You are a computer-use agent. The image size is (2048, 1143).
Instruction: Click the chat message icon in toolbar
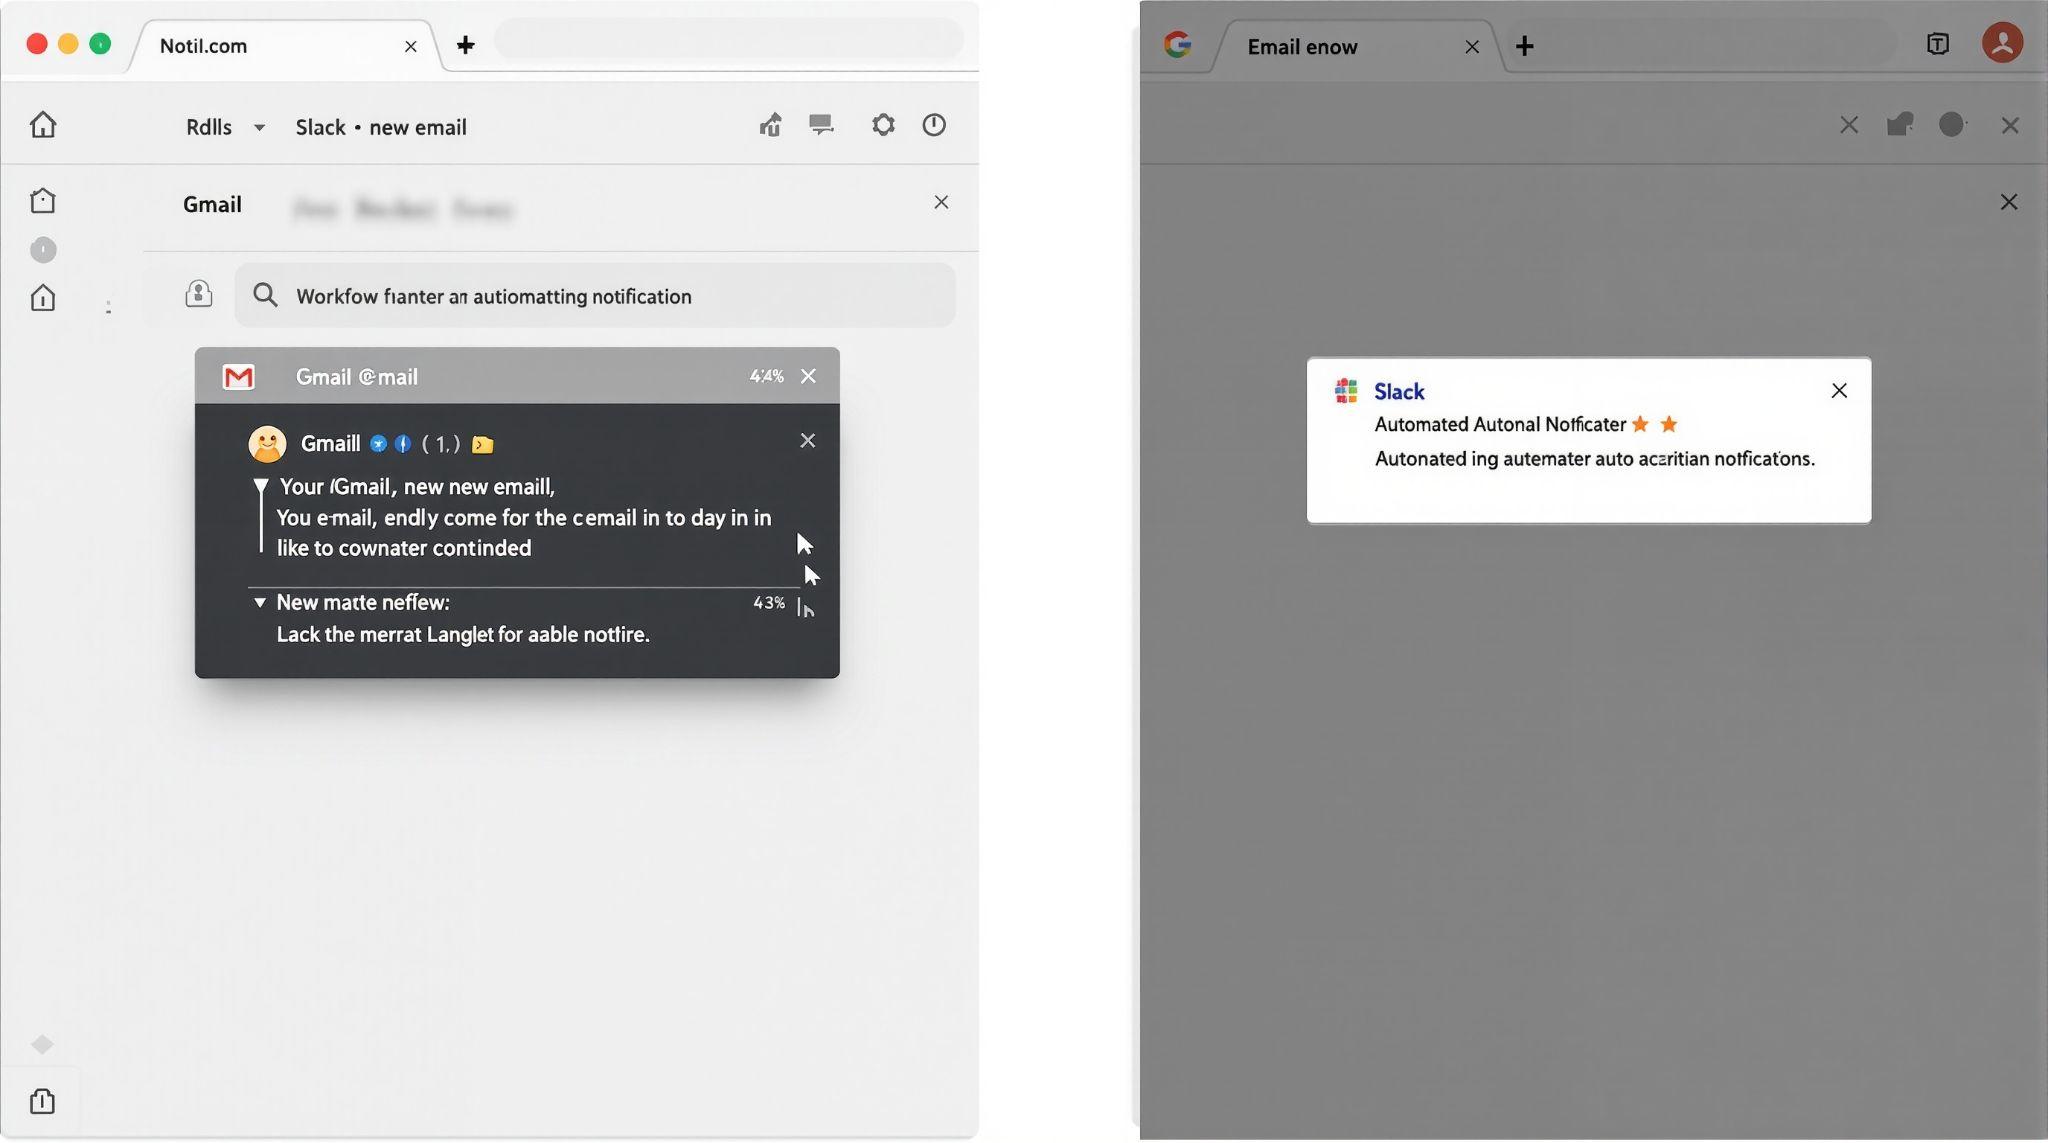[x=821, y=125]
